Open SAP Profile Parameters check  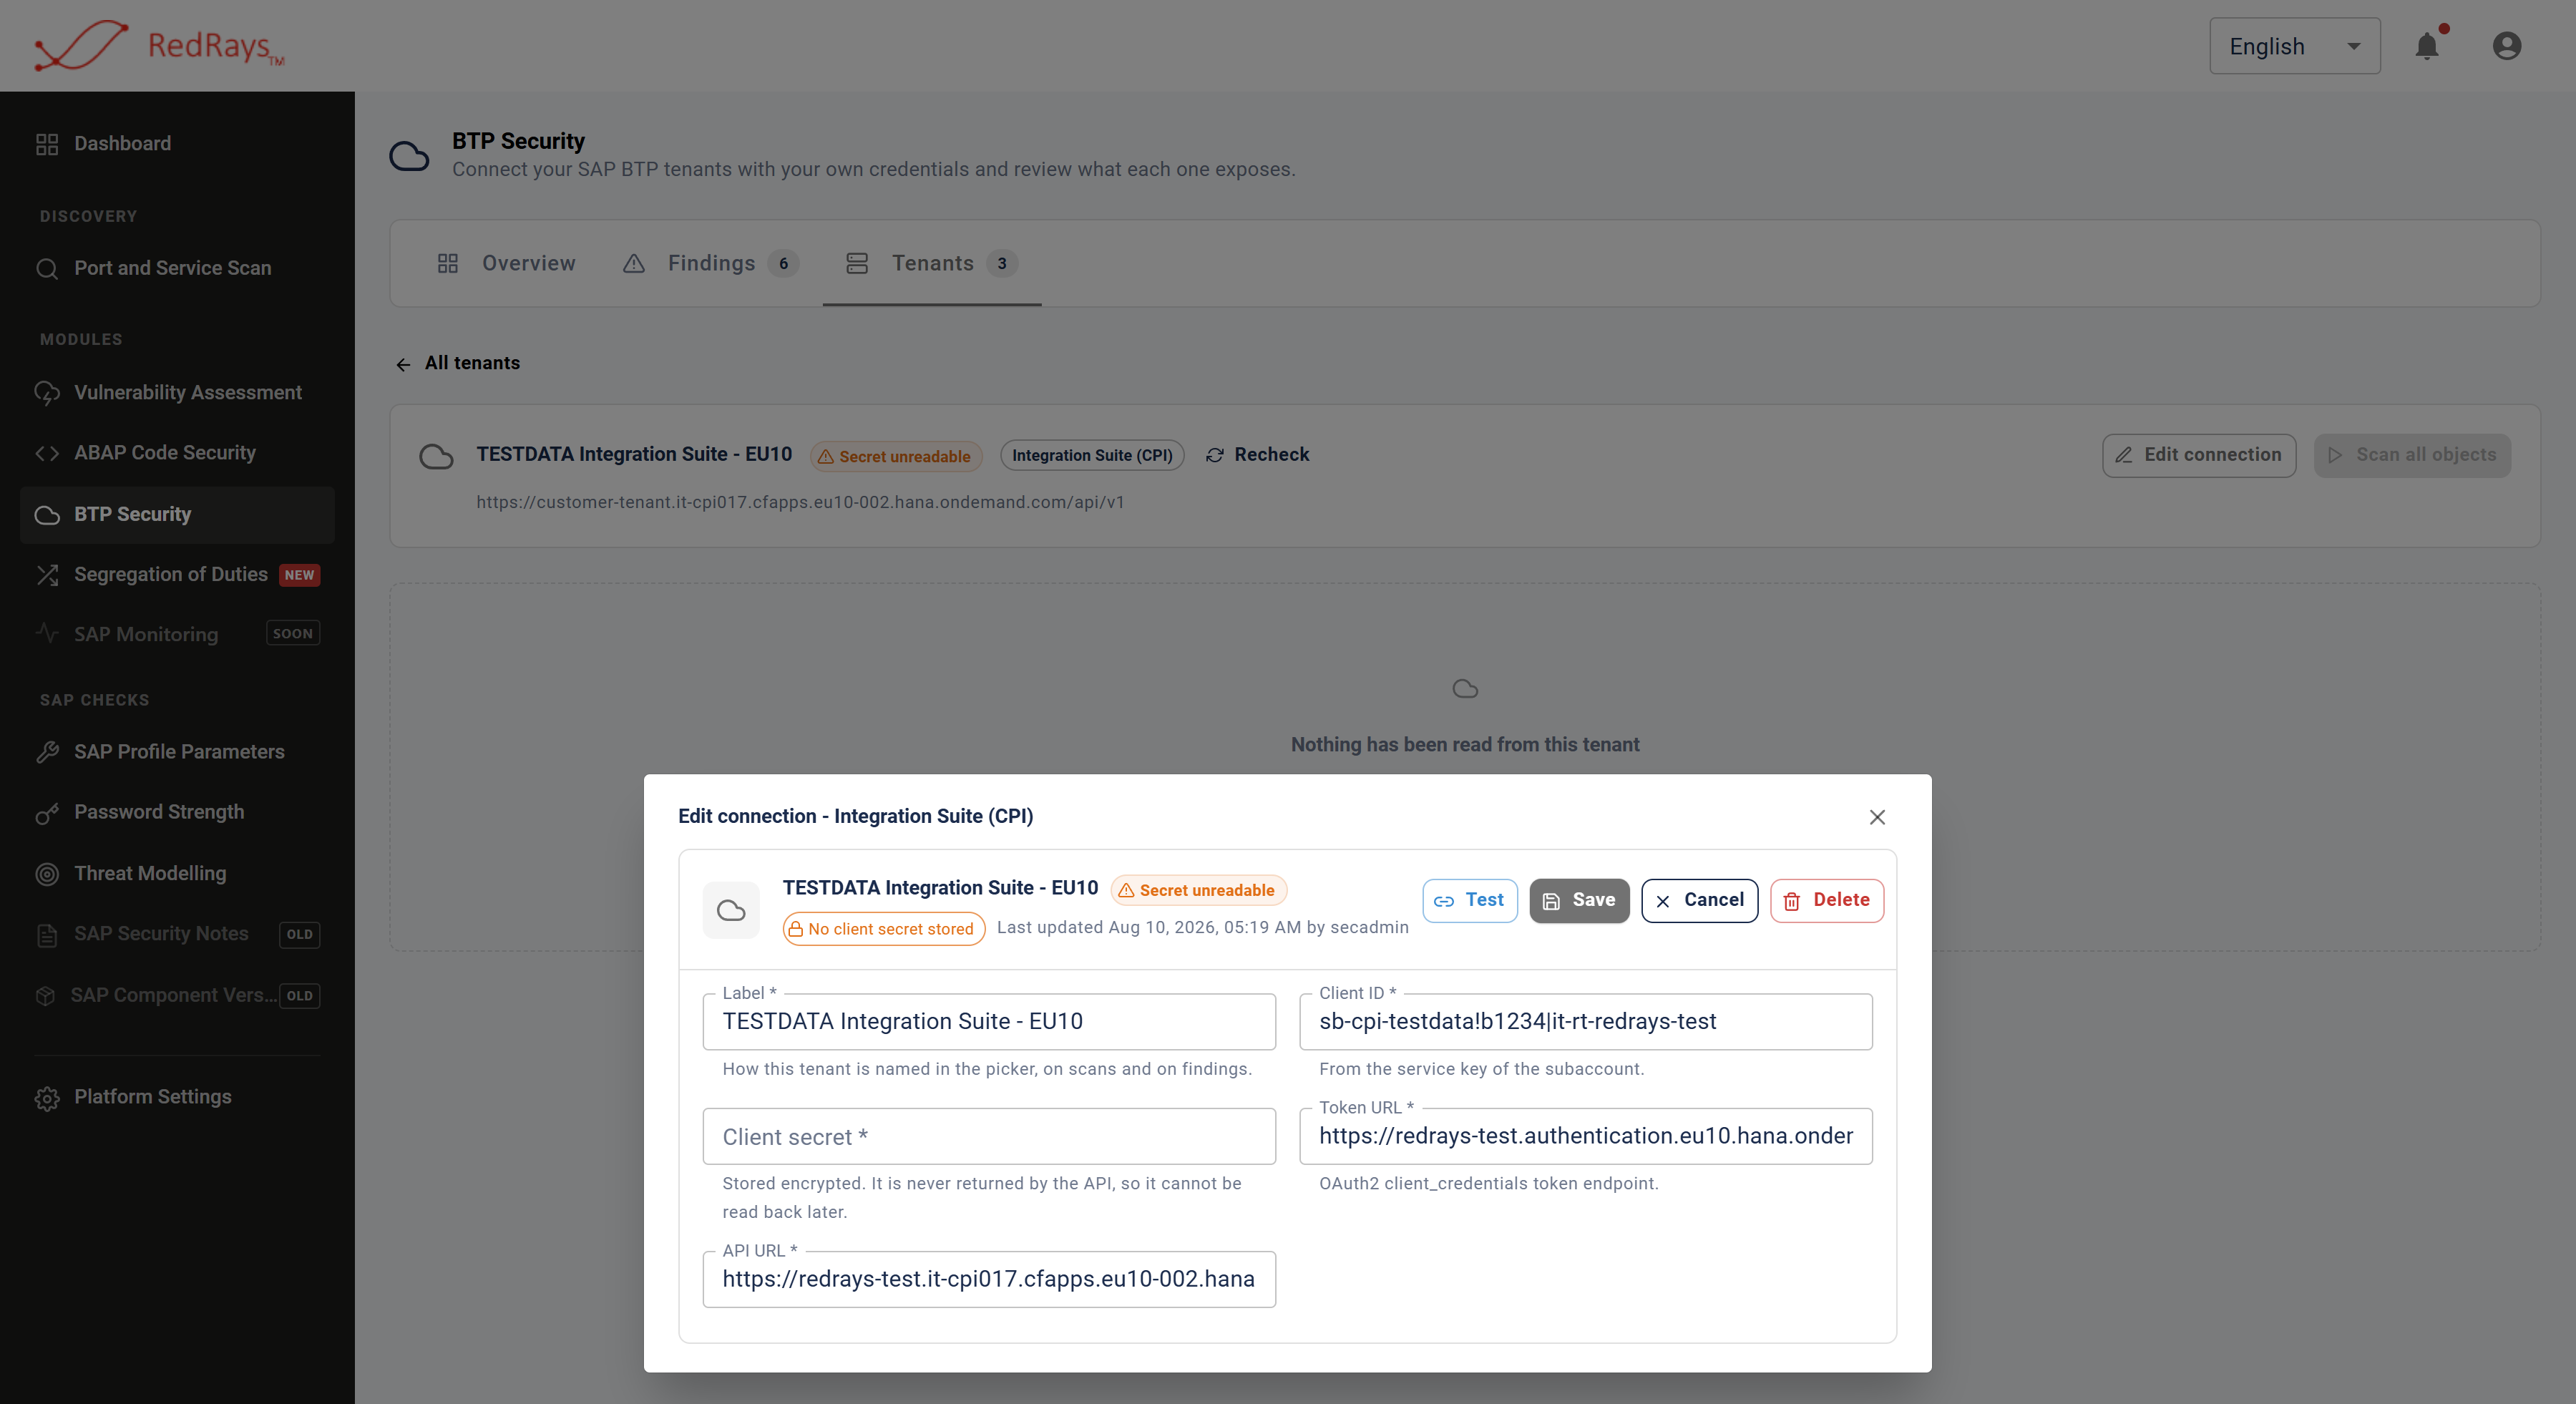pos(177,752)
